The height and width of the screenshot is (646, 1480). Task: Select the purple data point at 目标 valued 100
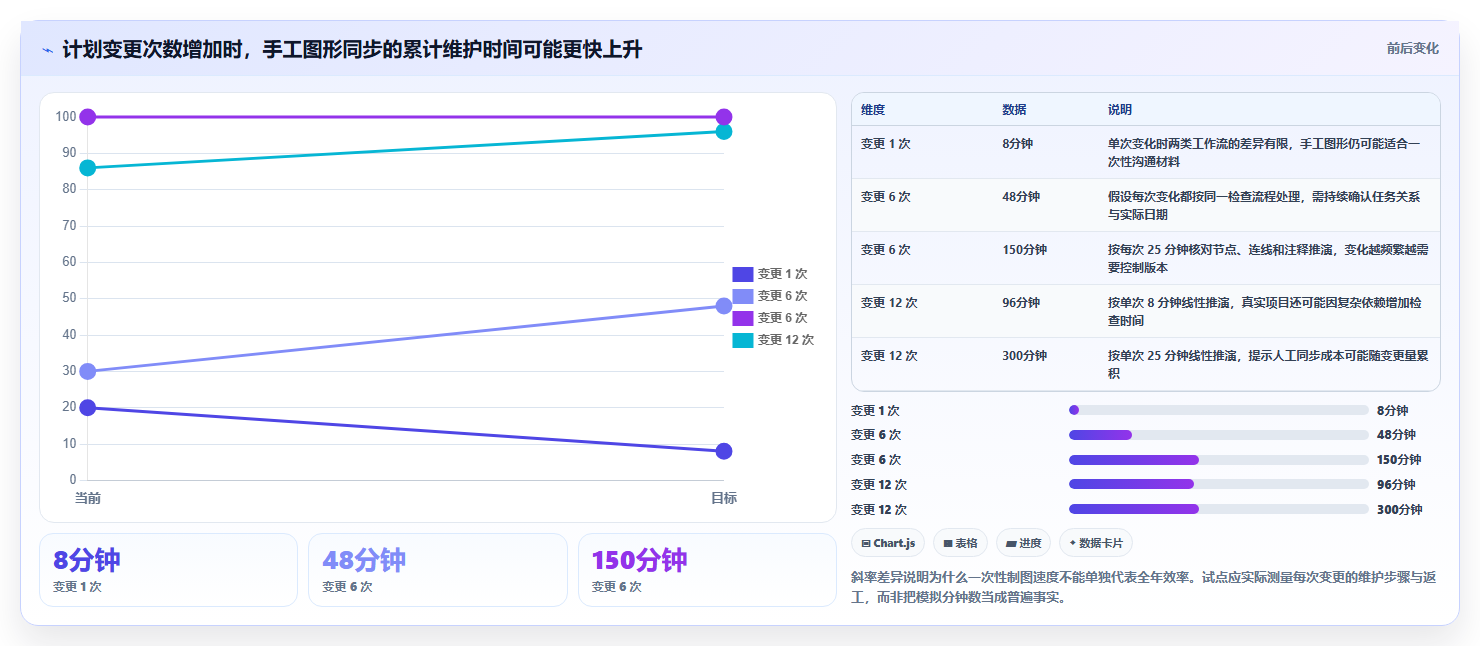point(724,117)
